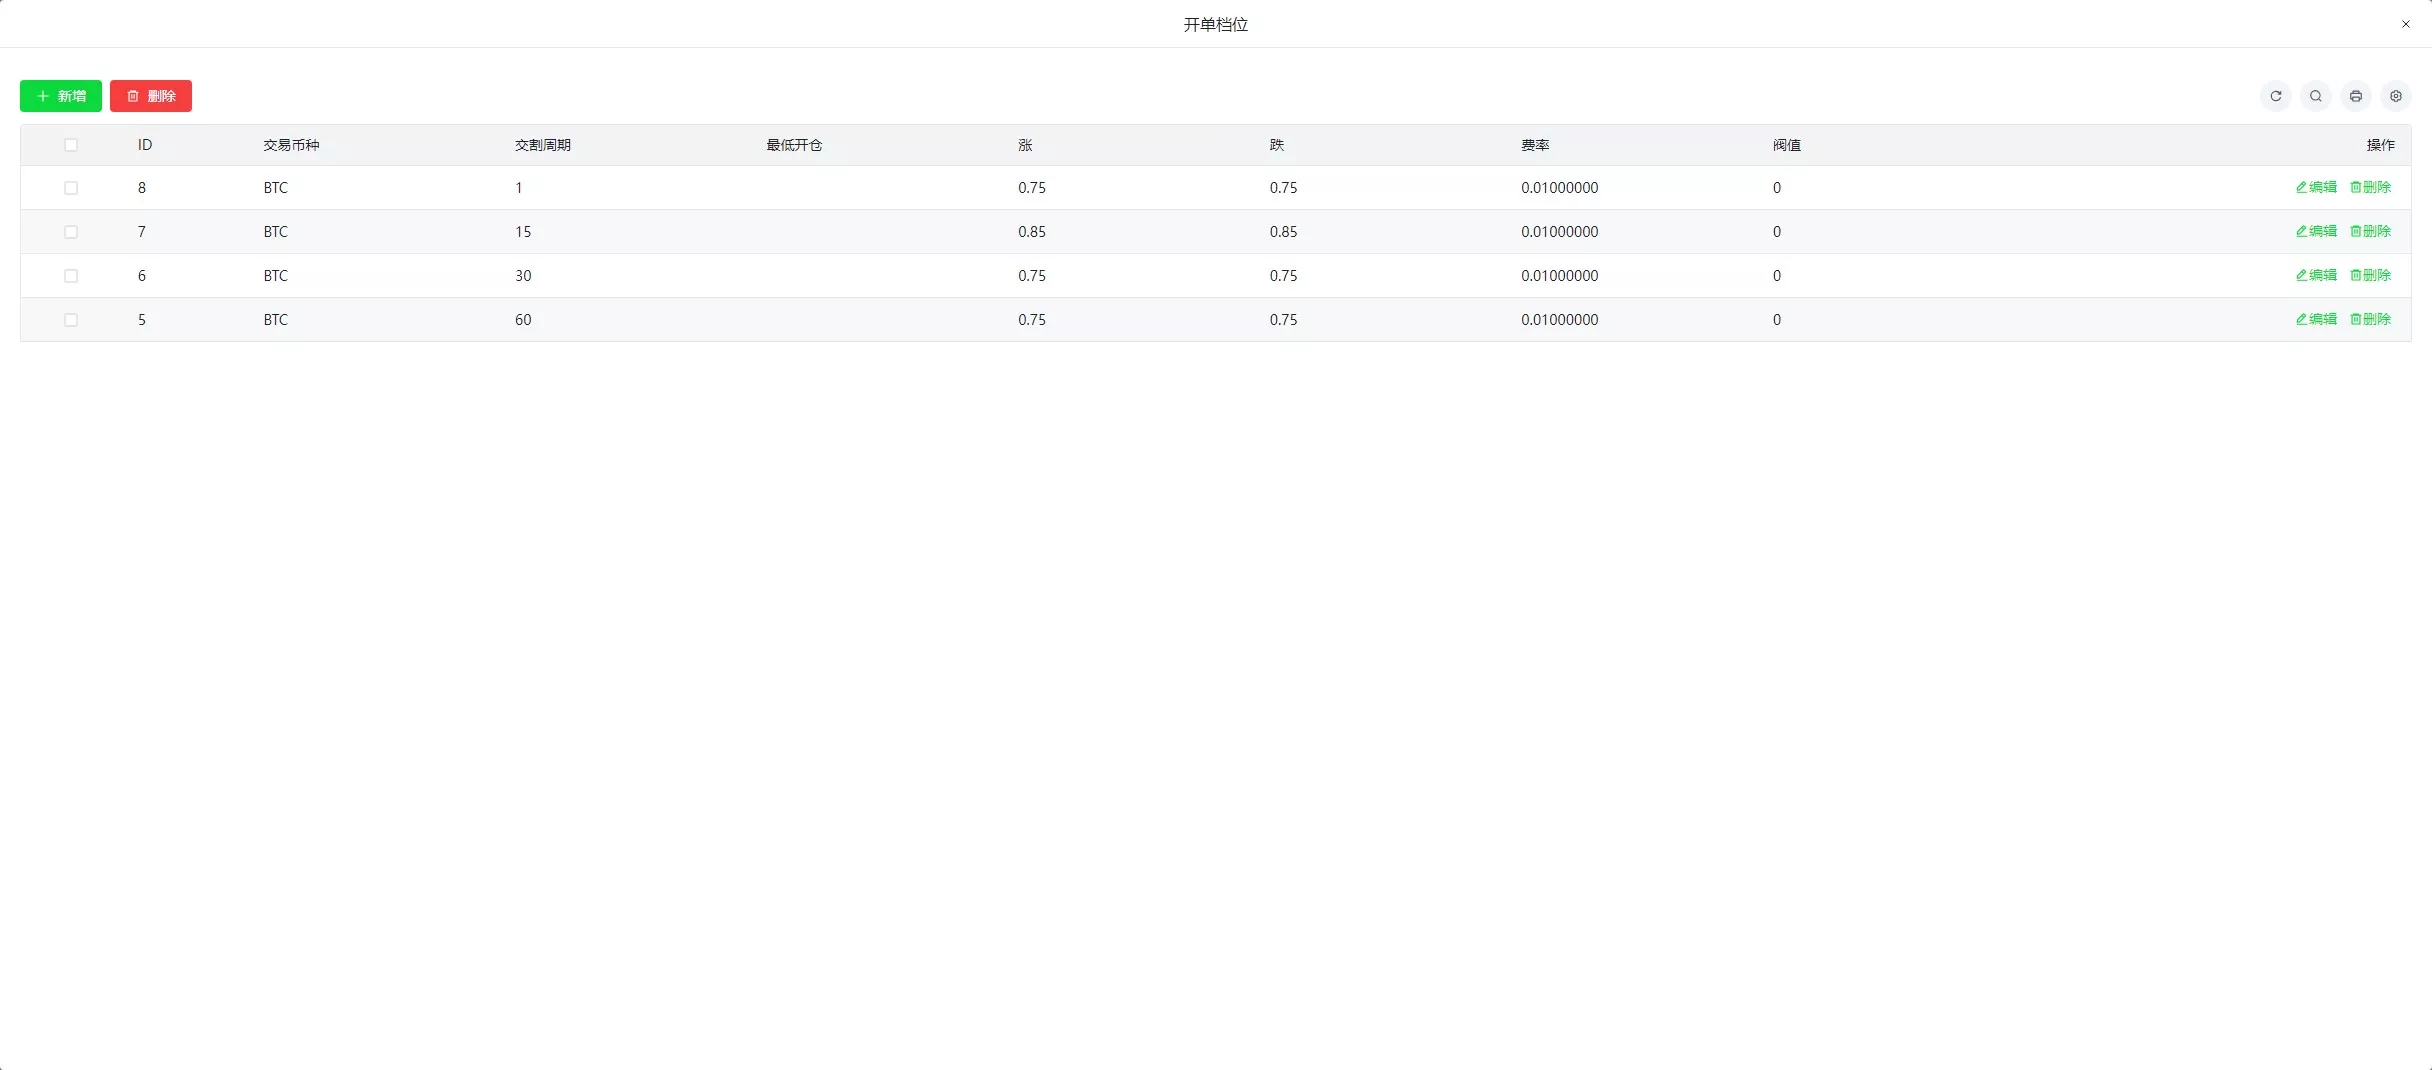Toggle the select-all header checkbox

71,145
